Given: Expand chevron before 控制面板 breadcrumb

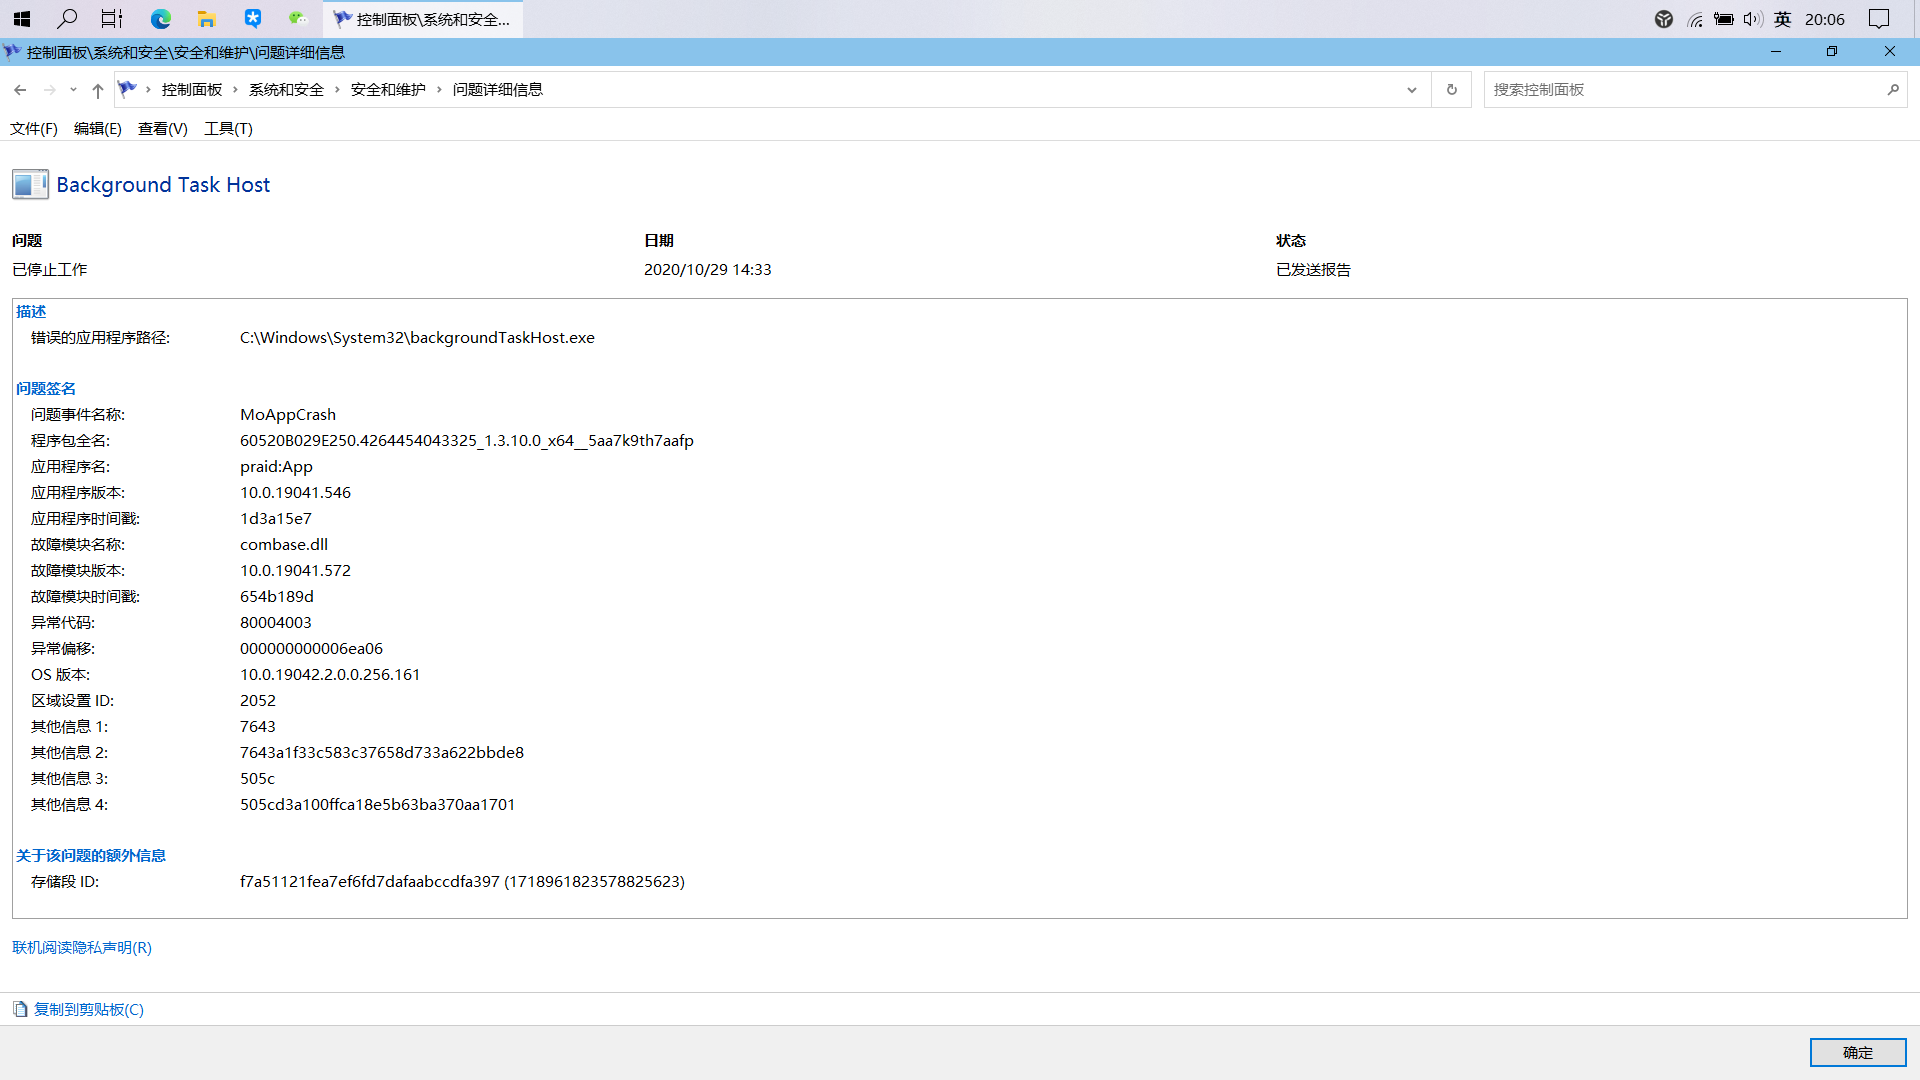Looking at the screenshot, I should [148, 90].
